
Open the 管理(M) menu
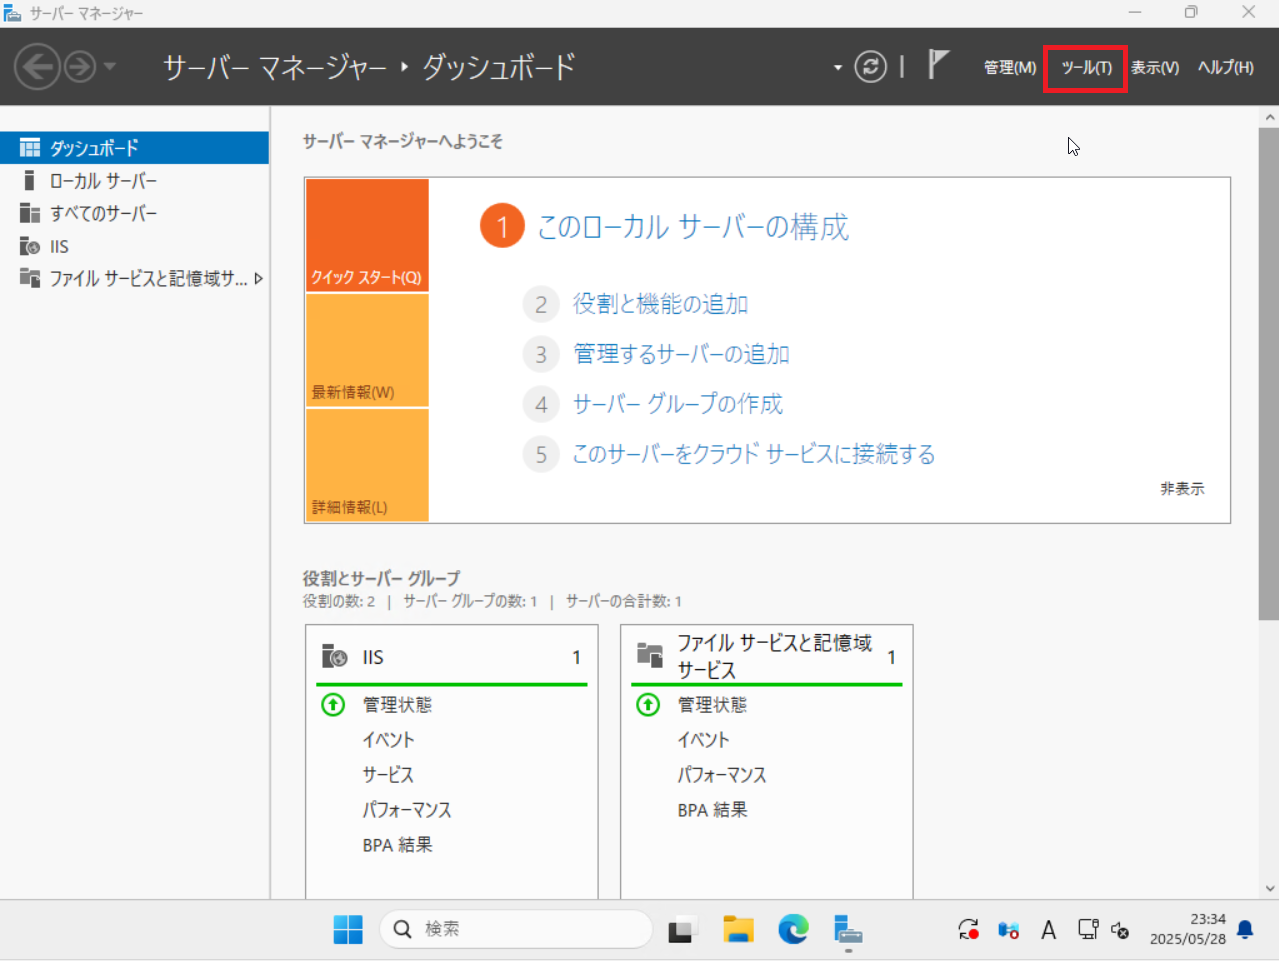tap(1010, 67)
